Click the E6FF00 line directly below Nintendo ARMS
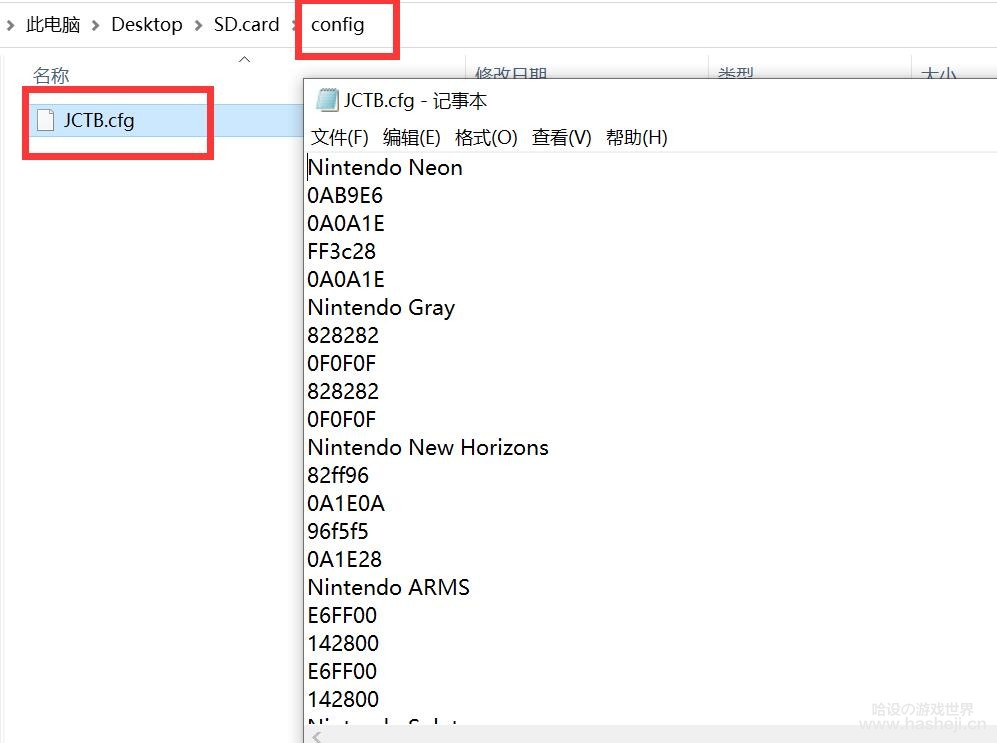This screenshot has height=743, width=997. 342,615
